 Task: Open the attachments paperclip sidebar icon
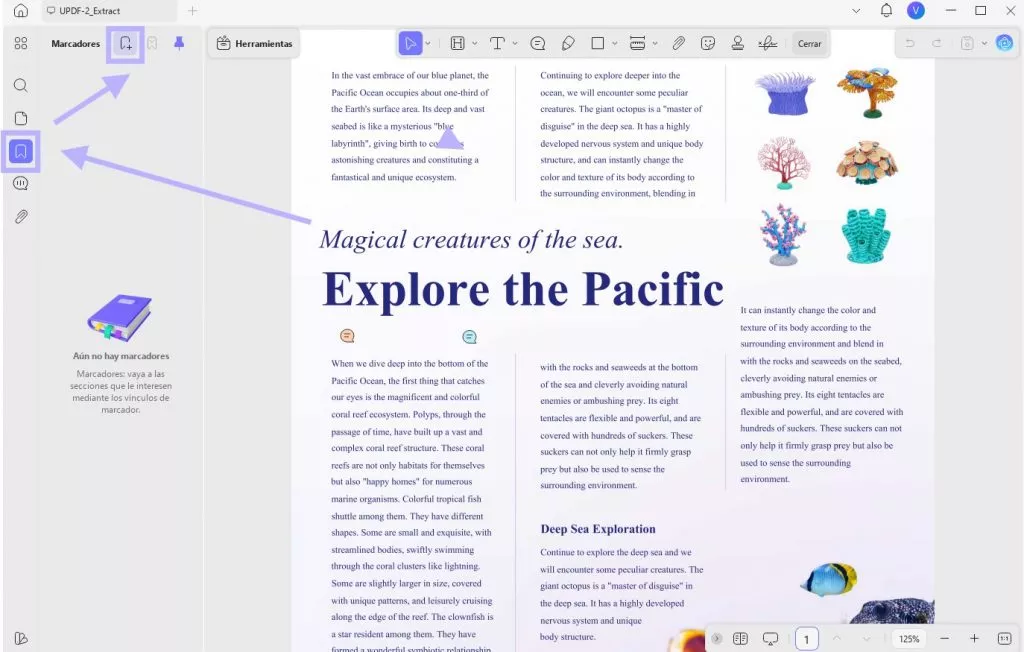(21, 217)
